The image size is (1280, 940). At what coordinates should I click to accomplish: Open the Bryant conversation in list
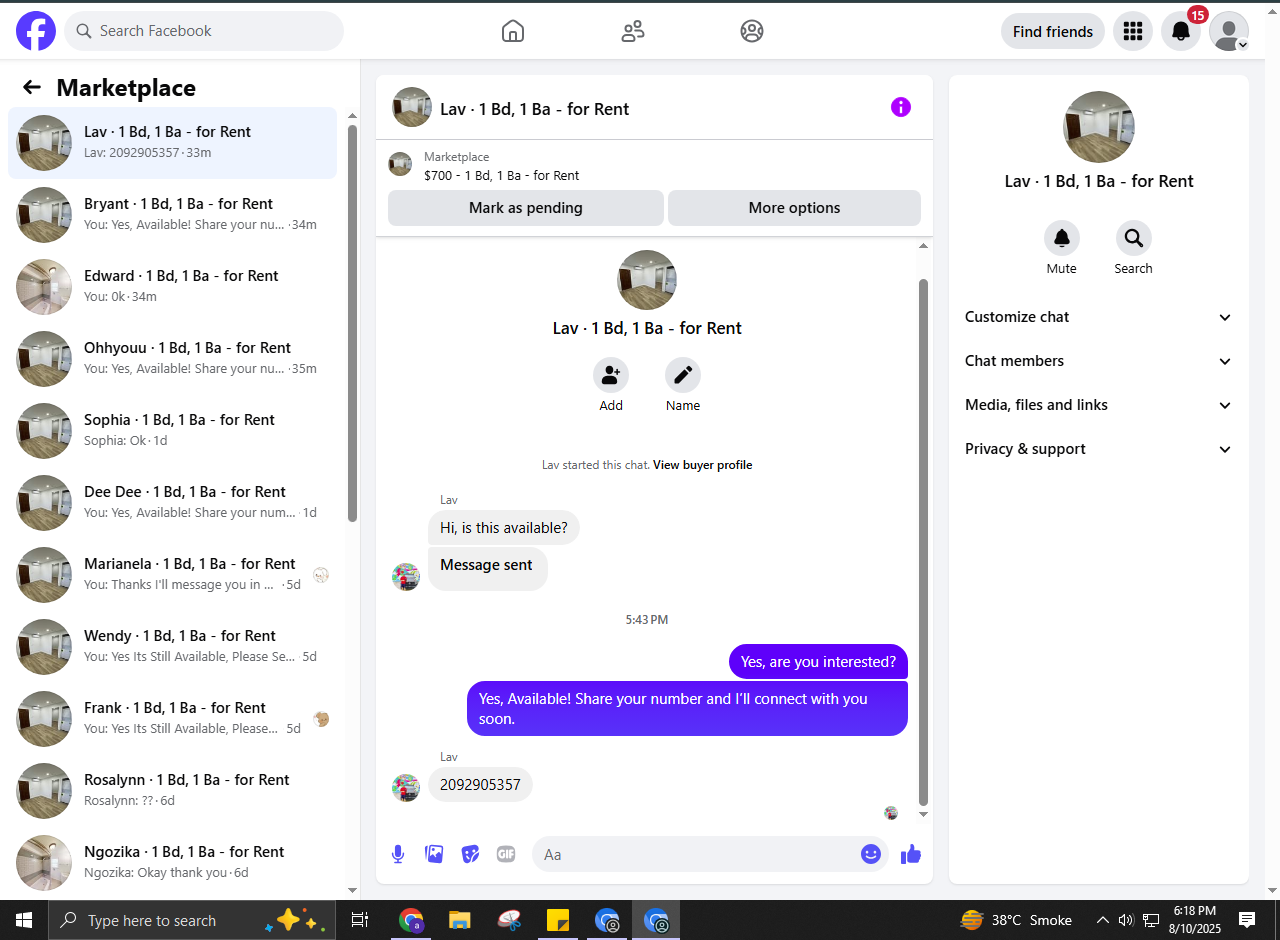pos(172,215)
